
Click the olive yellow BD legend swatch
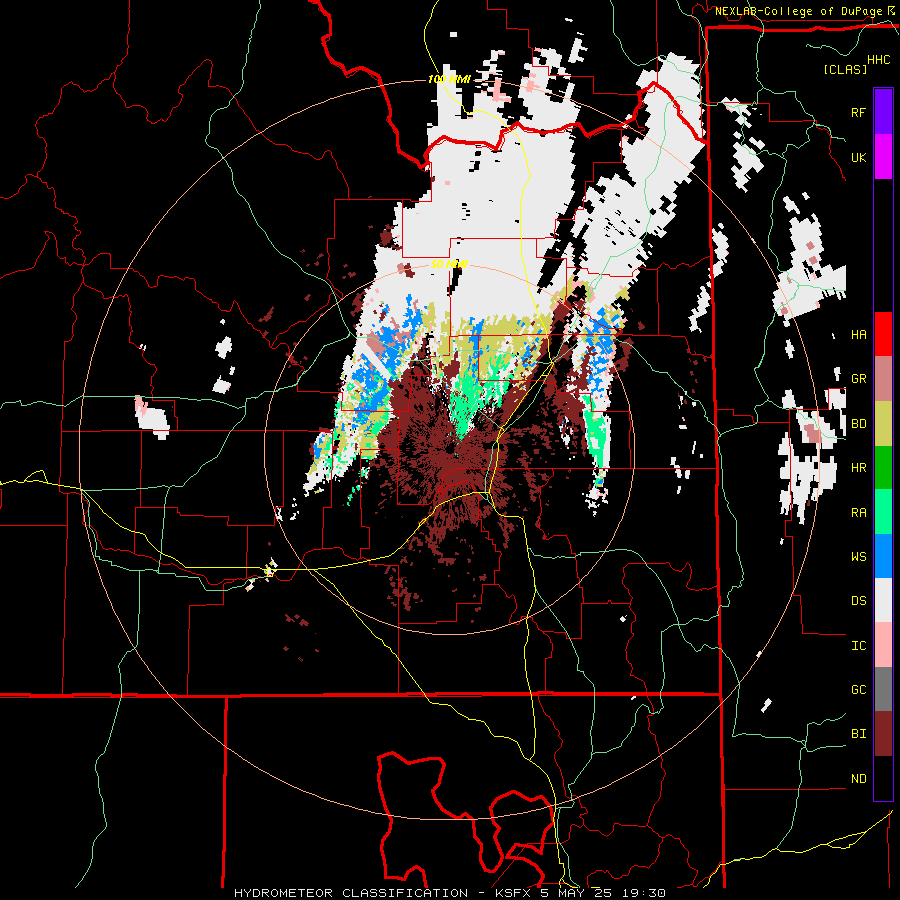[883, 424]
